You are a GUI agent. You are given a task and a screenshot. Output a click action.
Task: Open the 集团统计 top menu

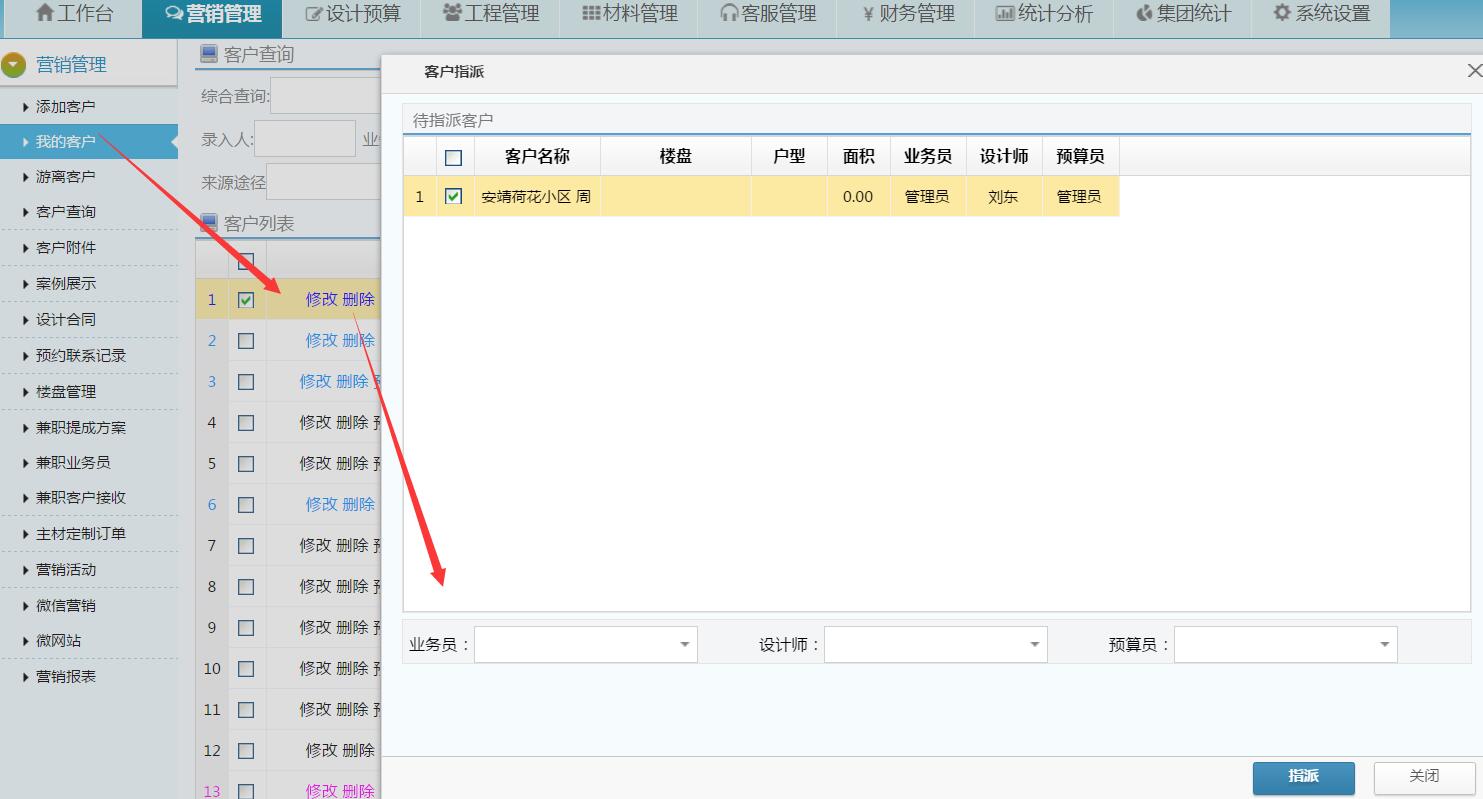[x=1183, y=14]
